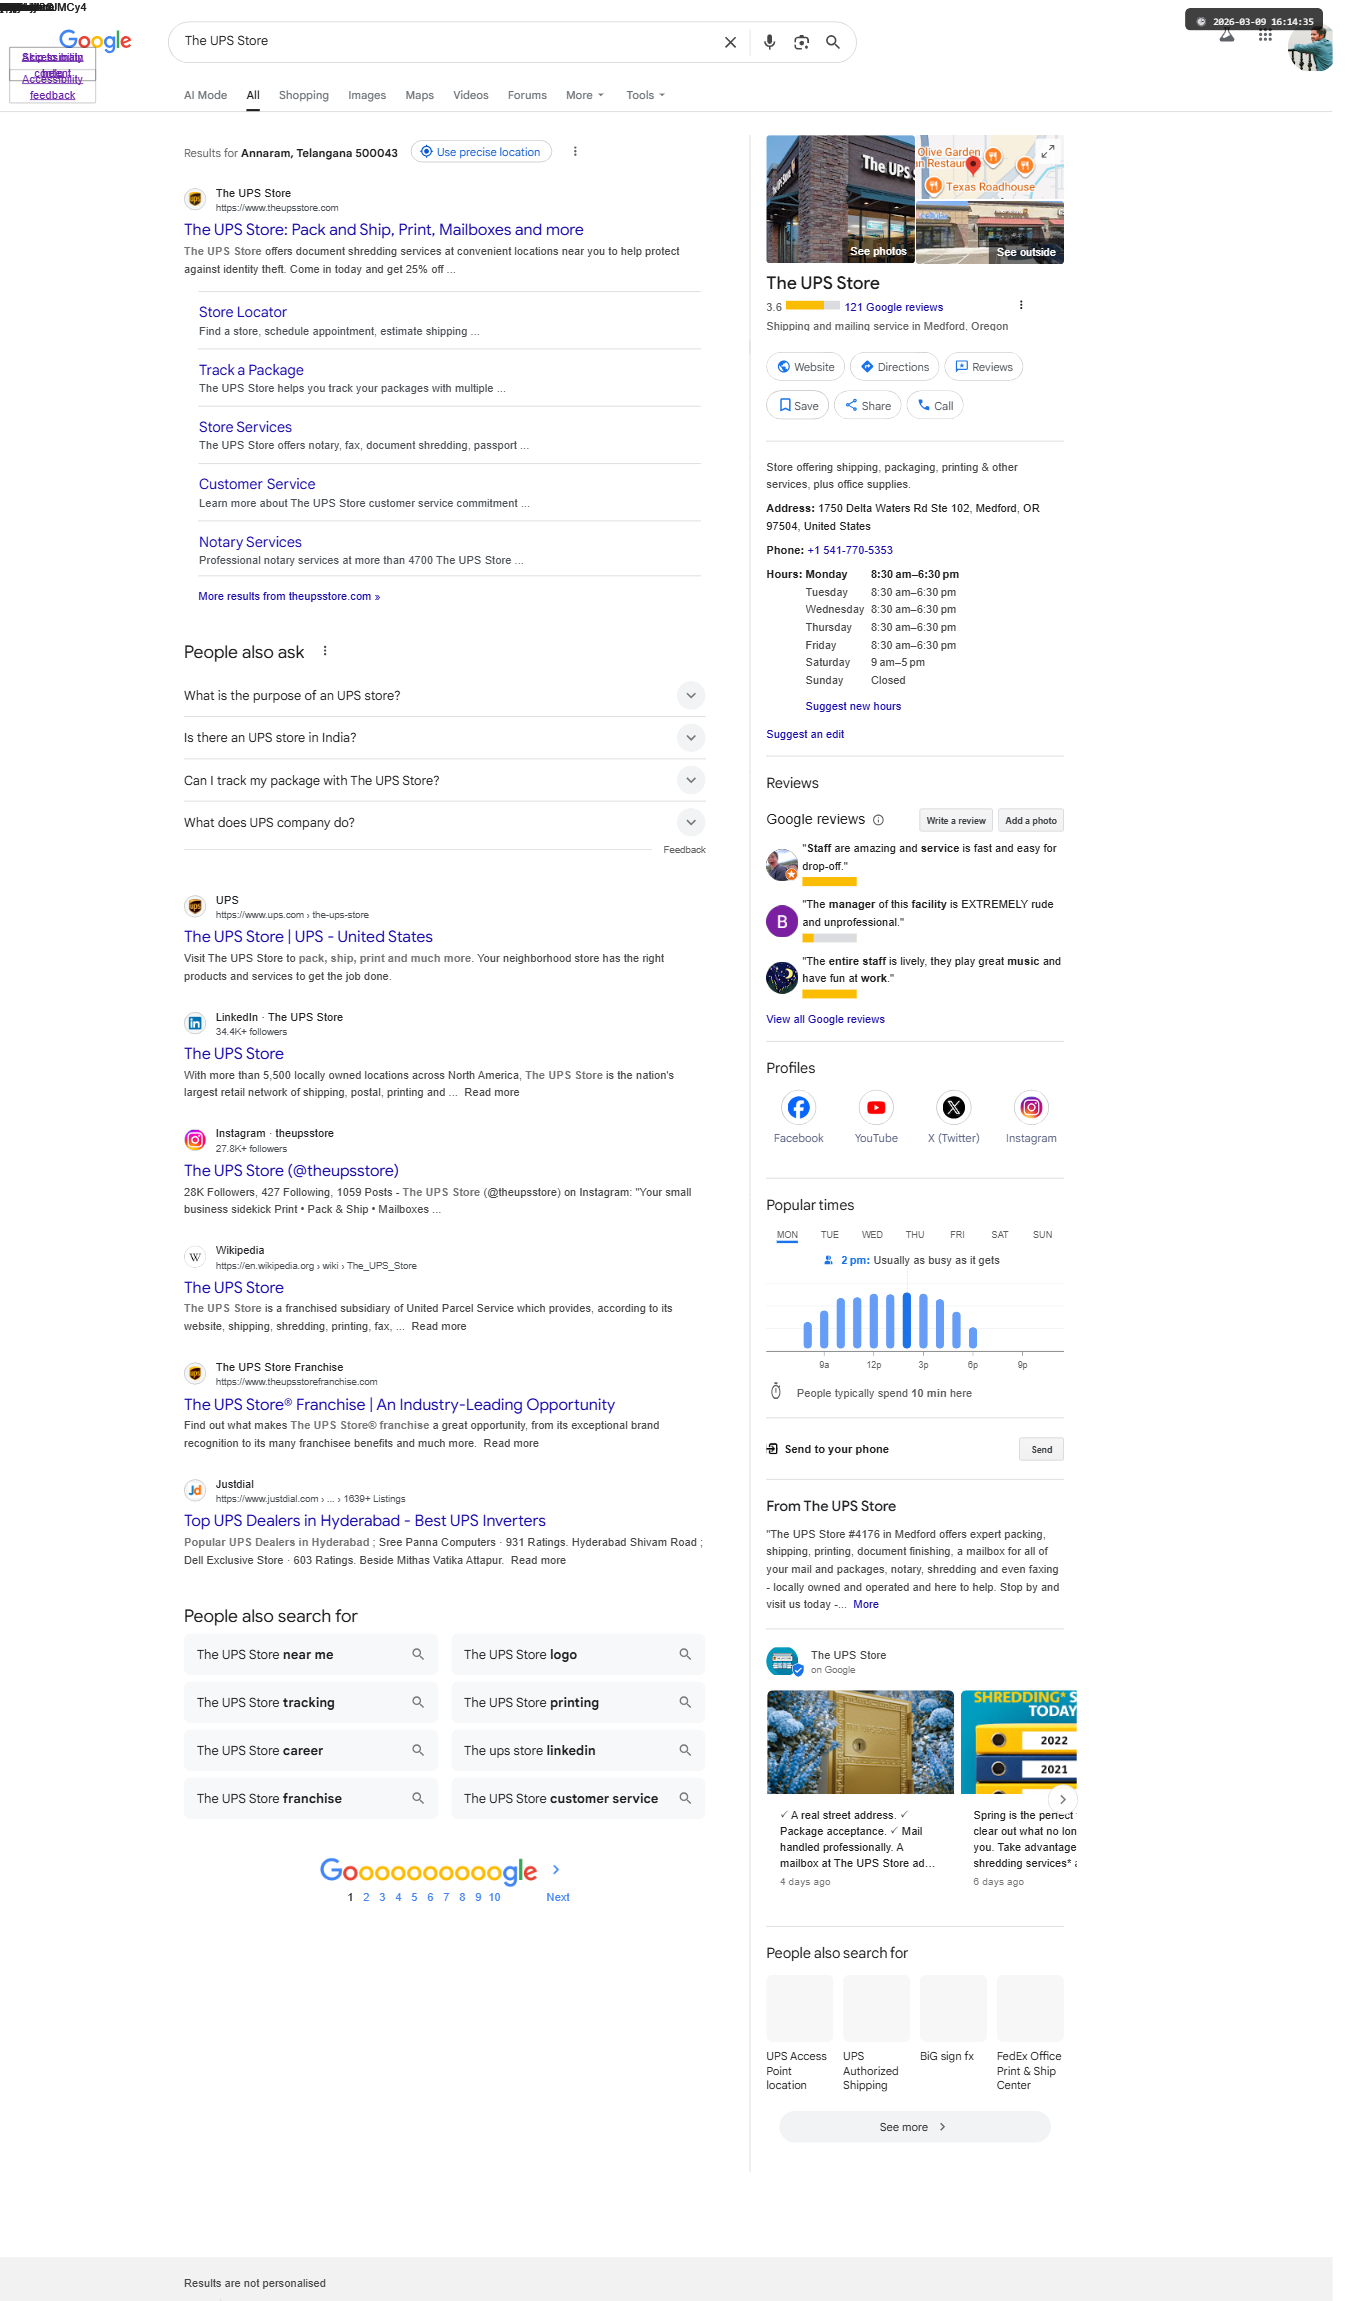Screen dimensions: 1348x2301
Task: Open 'See photos' store thumbnail
Action: coord(840,199)
